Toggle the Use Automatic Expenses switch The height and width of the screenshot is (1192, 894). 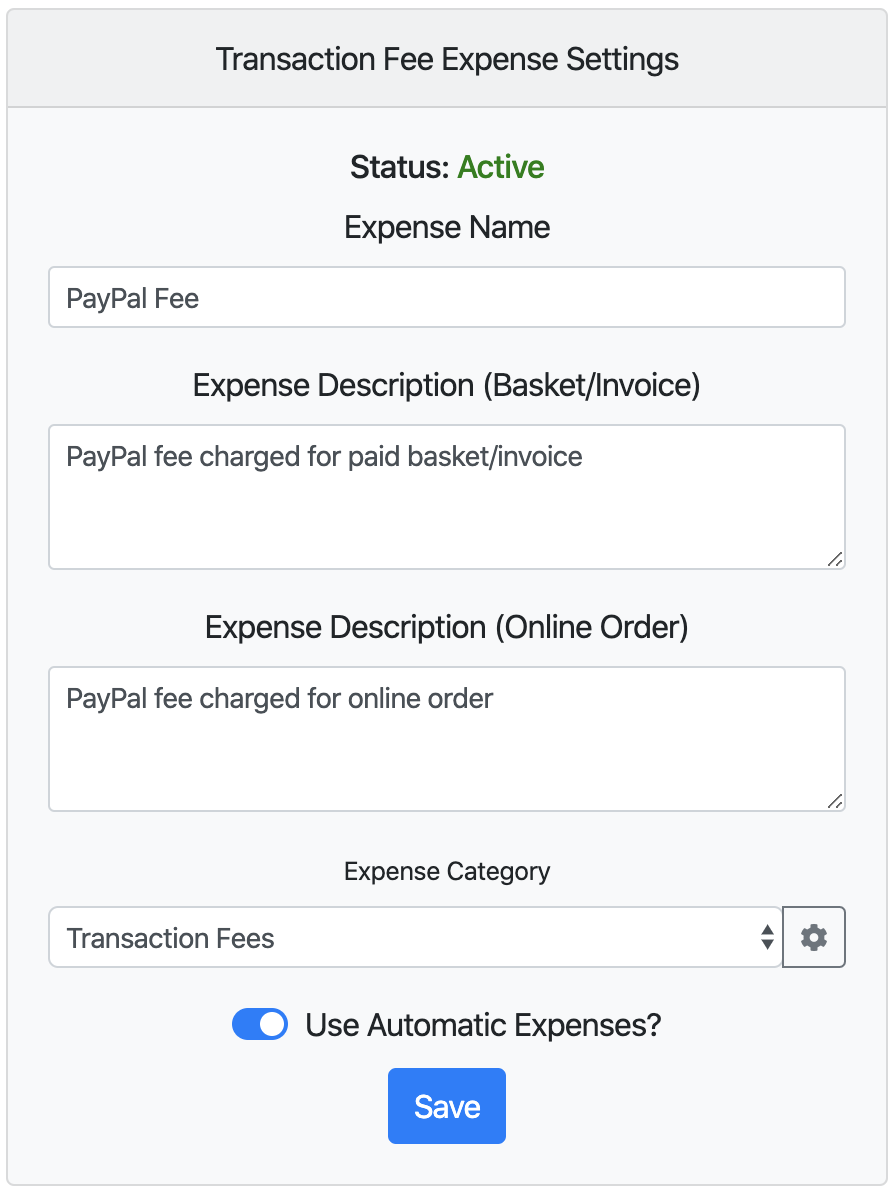coord(260,1024)
